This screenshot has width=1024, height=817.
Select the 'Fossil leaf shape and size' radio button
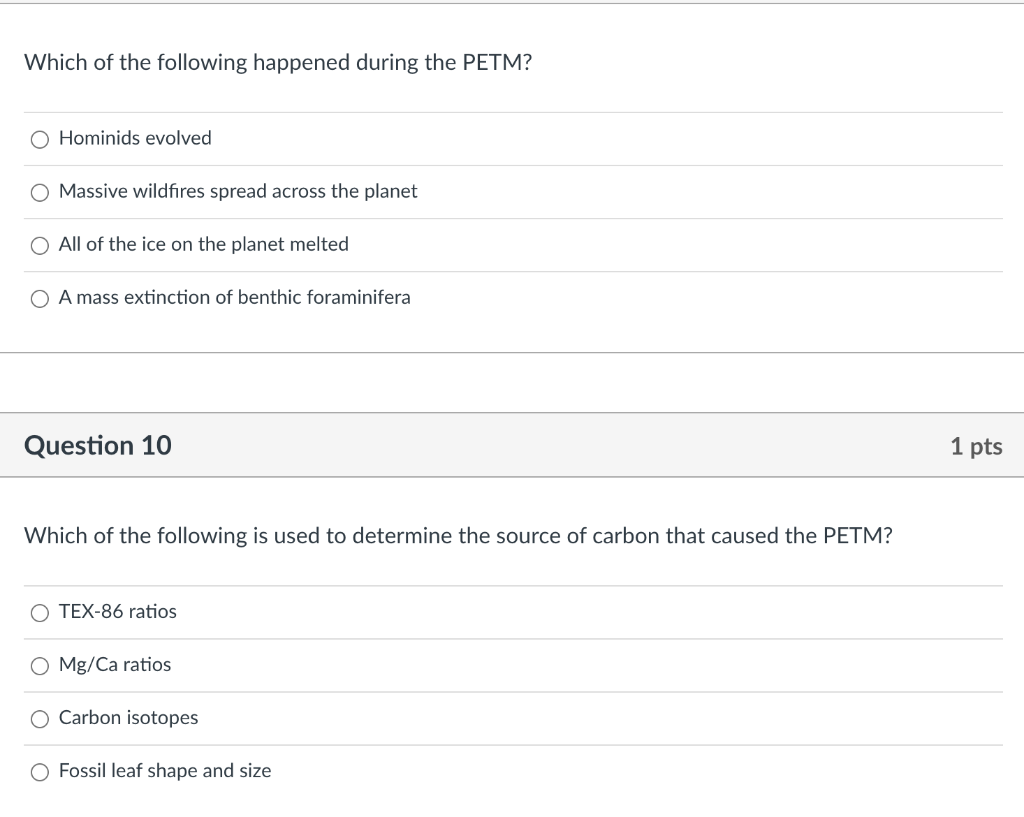coord(40,771)
